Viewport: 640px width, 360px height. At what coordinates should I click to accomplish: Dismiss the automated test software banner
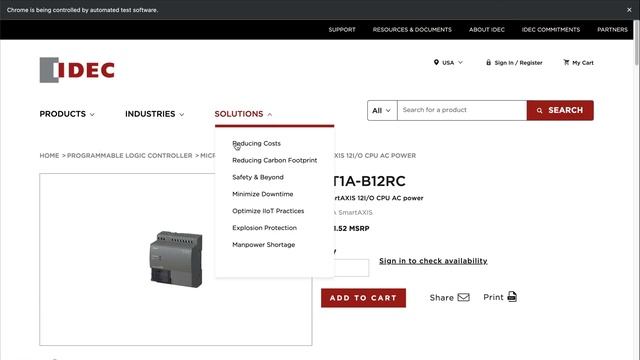629,10
